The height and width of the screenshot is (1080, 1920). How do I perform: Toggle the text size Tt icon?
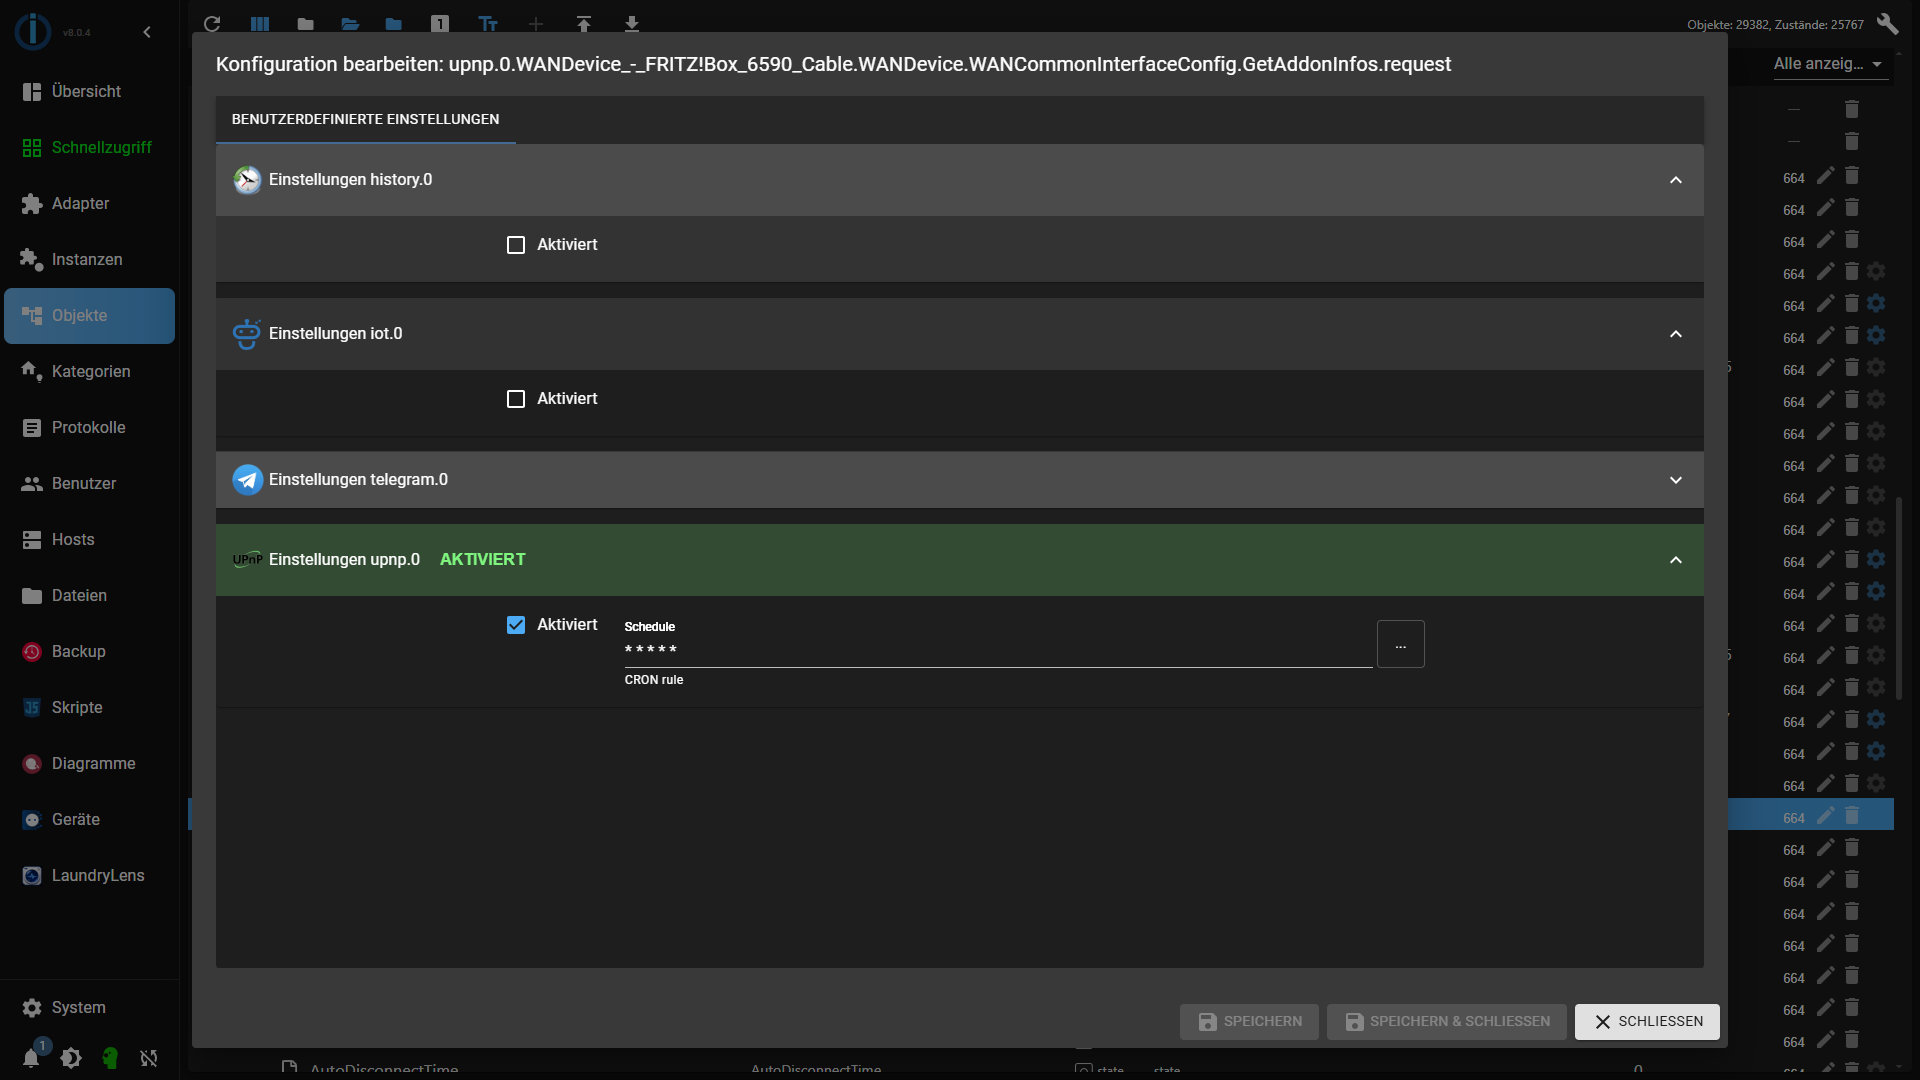coord(488,24)
